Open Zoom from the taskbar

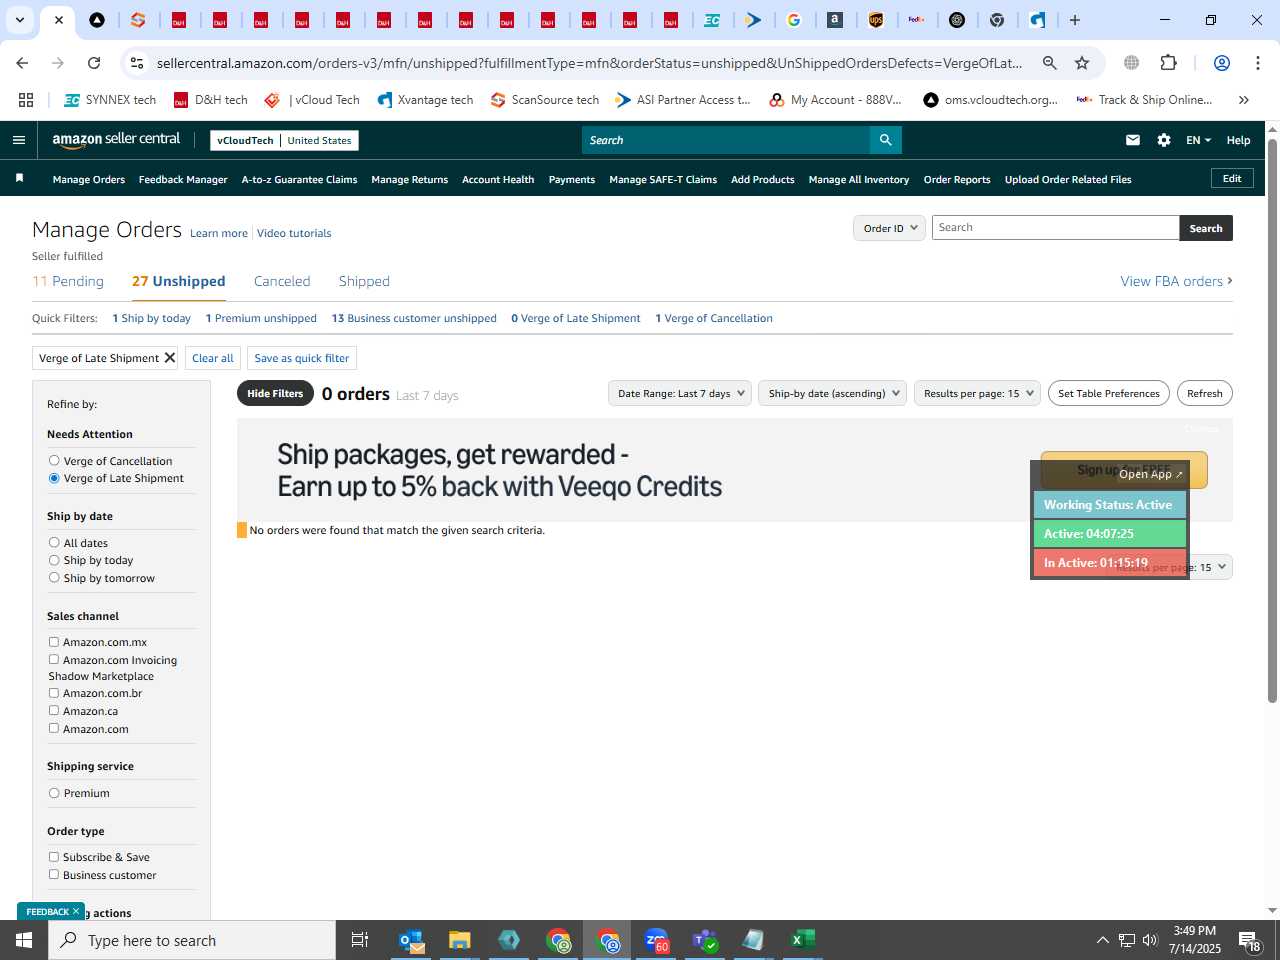point(656,940)
